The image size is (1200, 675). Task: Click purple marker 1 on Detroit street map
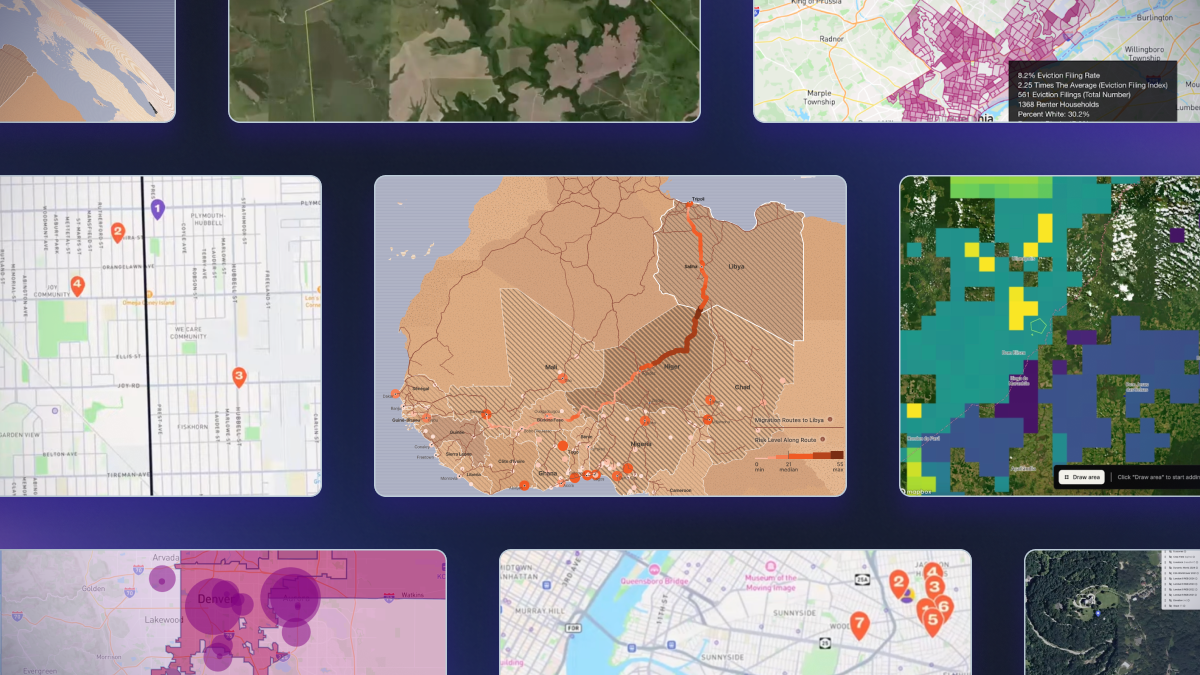pos(157,208)
